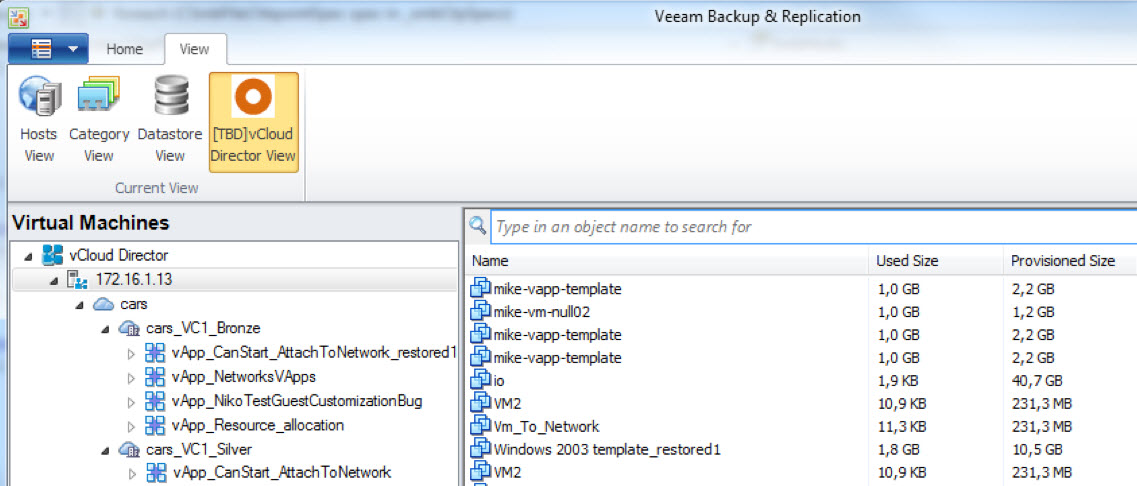Select the View ribbon tab
The image size is (1137, 486).
(x=194, y=49)
